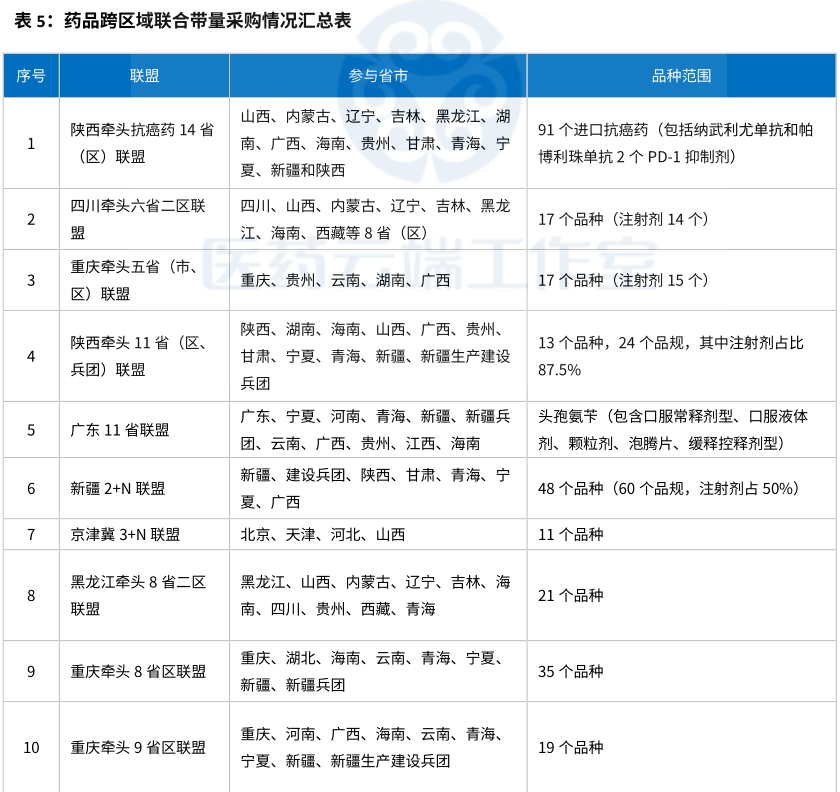Screen dimensions: 840x792
Task: Click provinces cell starting '黑龙江、山西、内蒙古'
Action: pos(378,595)
